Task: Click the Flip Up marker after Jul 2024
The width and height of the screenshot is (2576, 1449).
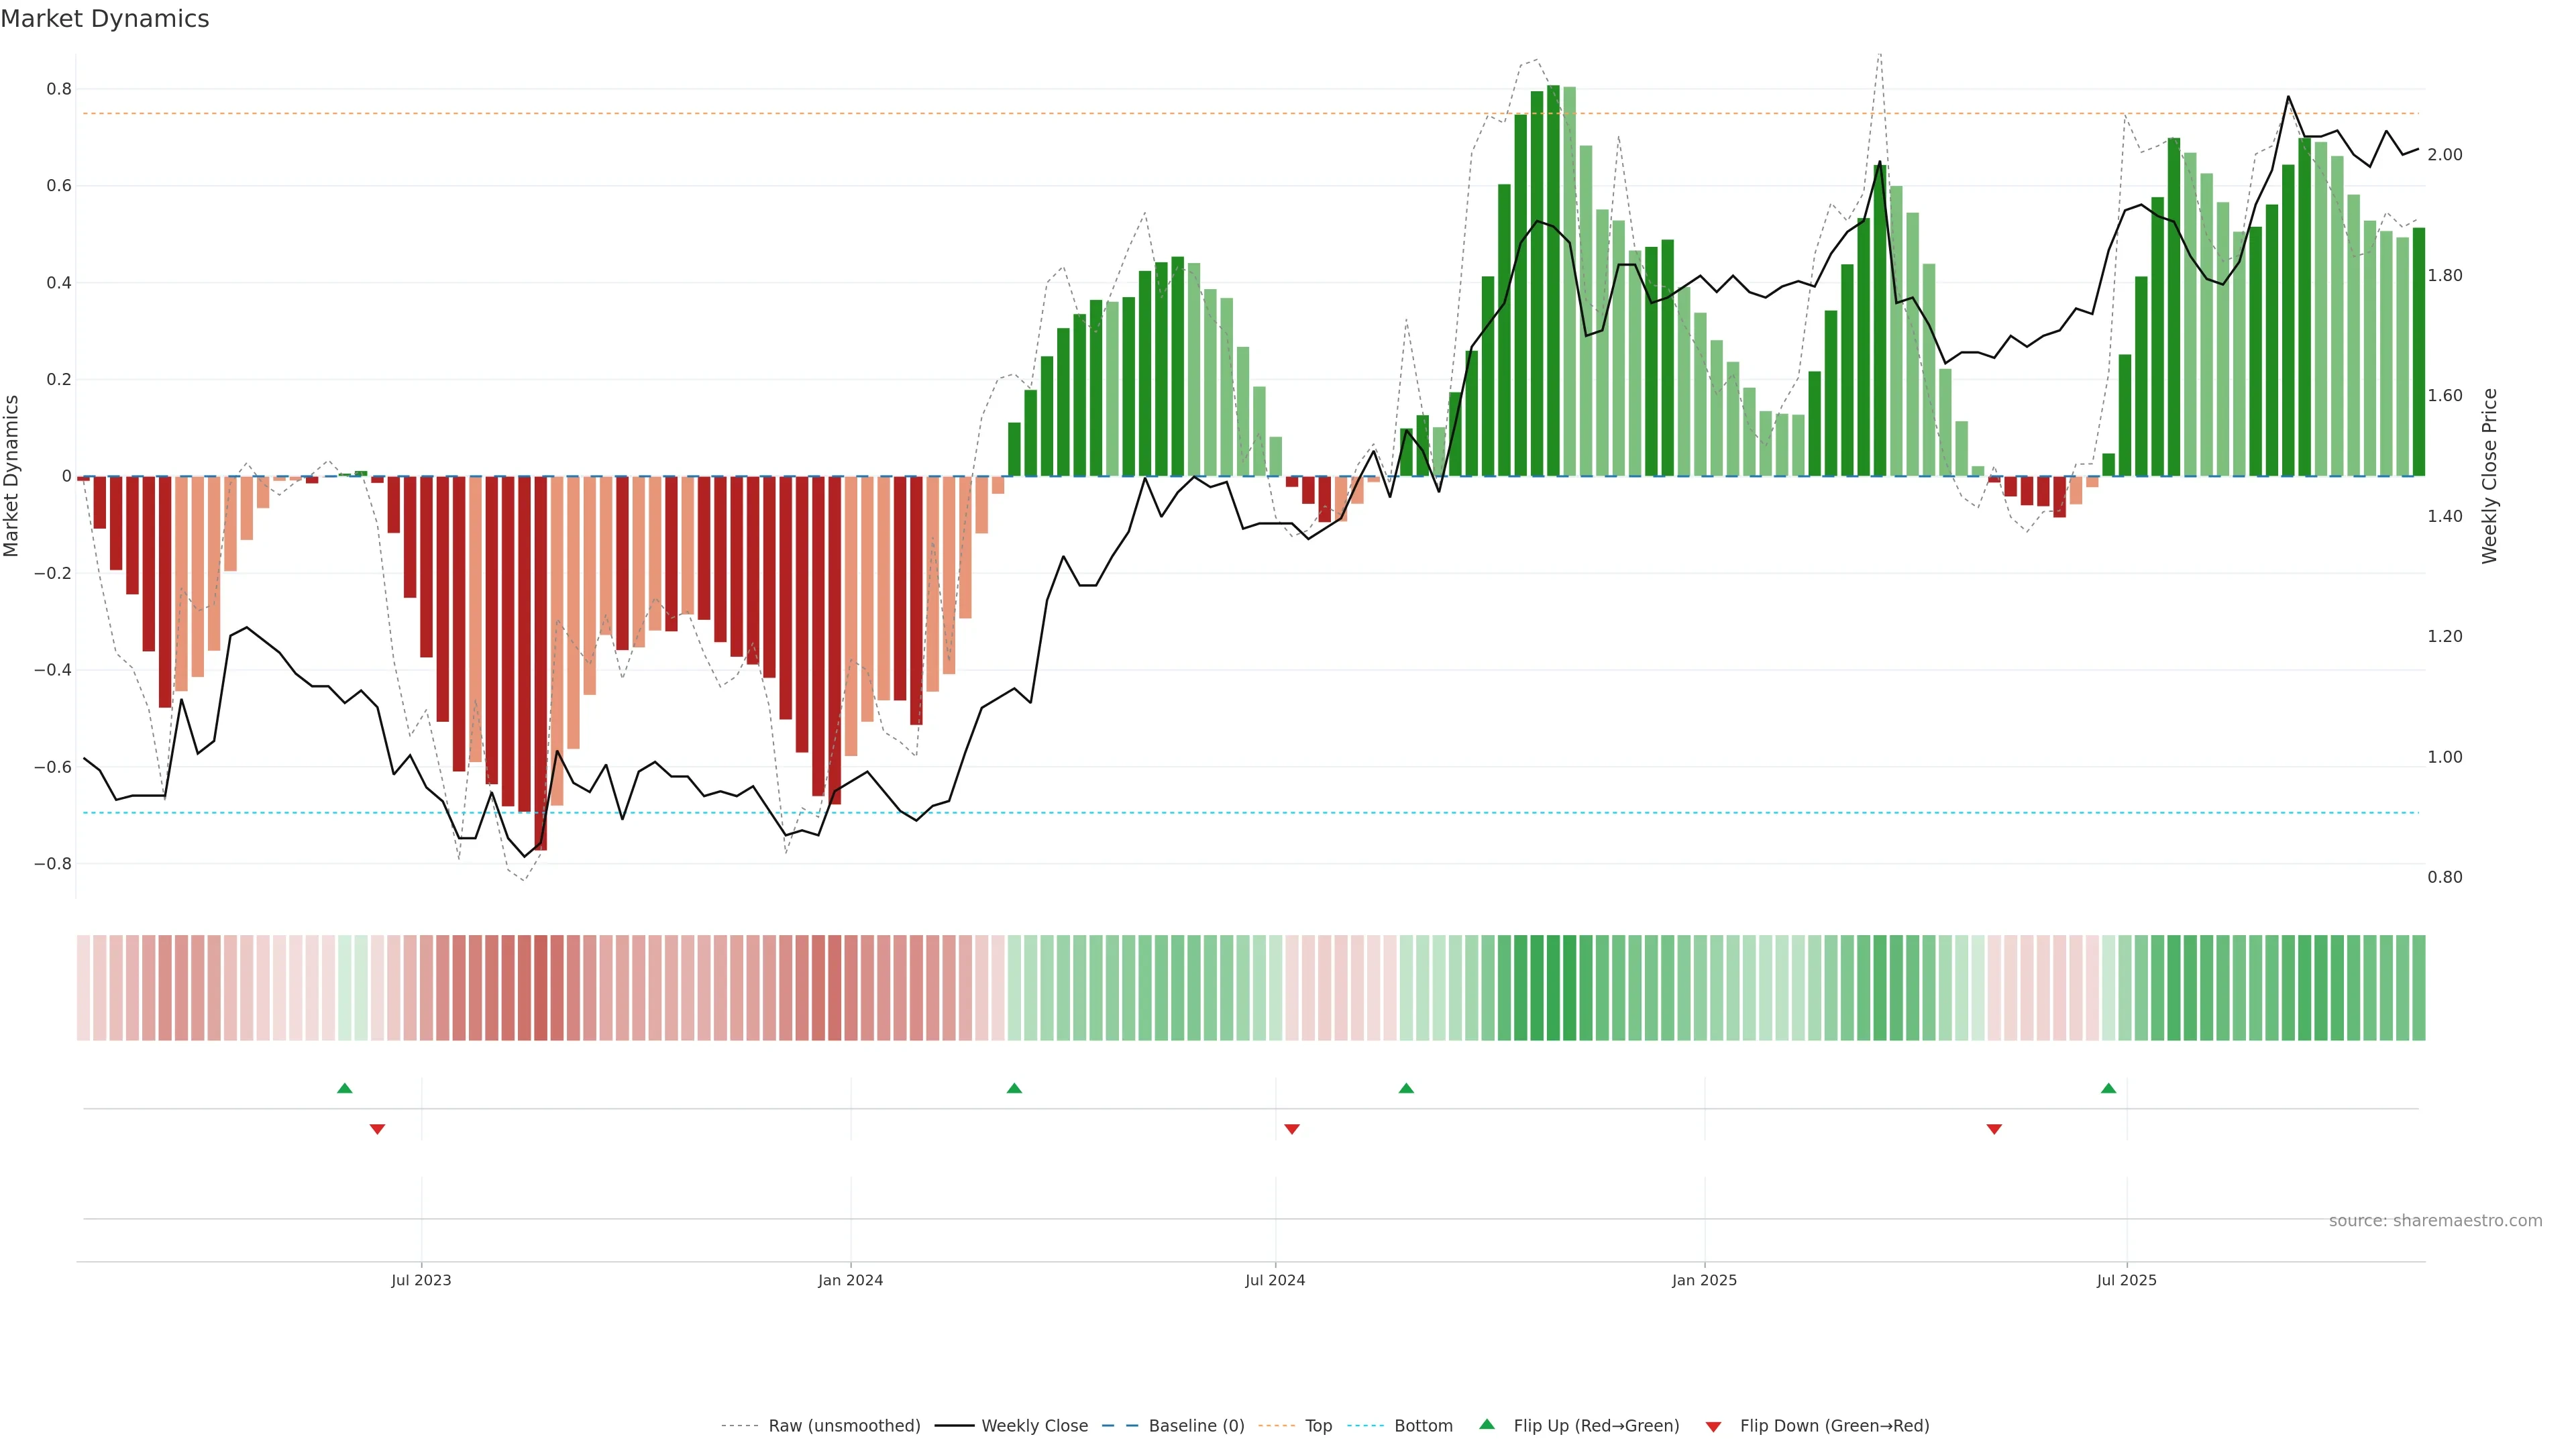Action: [x=1406, y=1088]
